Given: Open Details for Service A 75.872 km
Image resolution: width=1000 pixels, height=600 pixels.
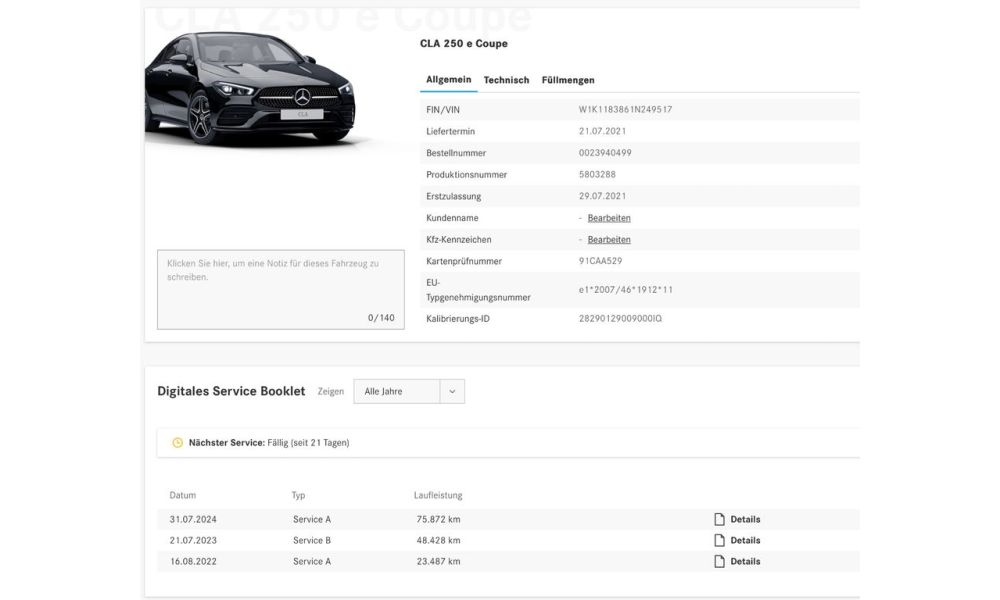Looking at the screenshot, I should 745,519.
